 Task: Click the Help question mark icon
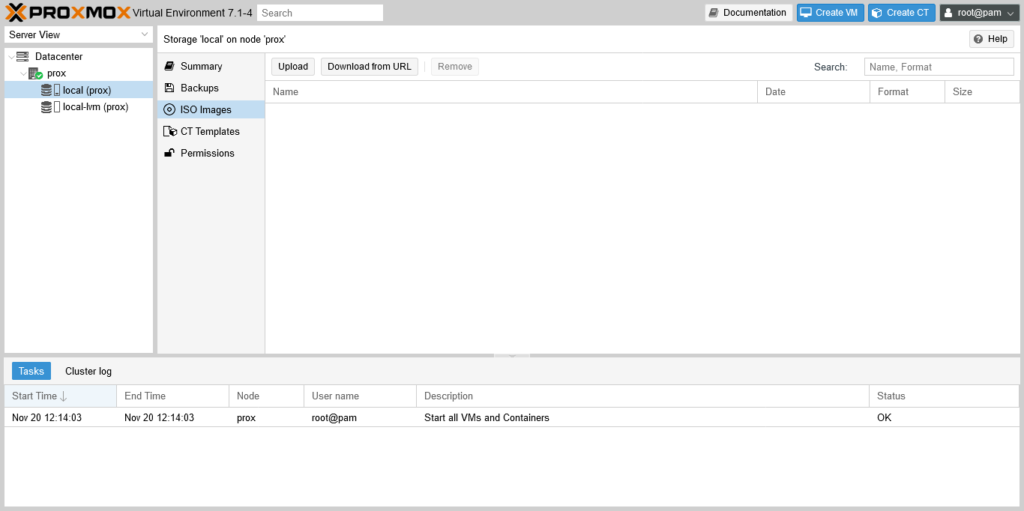[x=978, y=39]
